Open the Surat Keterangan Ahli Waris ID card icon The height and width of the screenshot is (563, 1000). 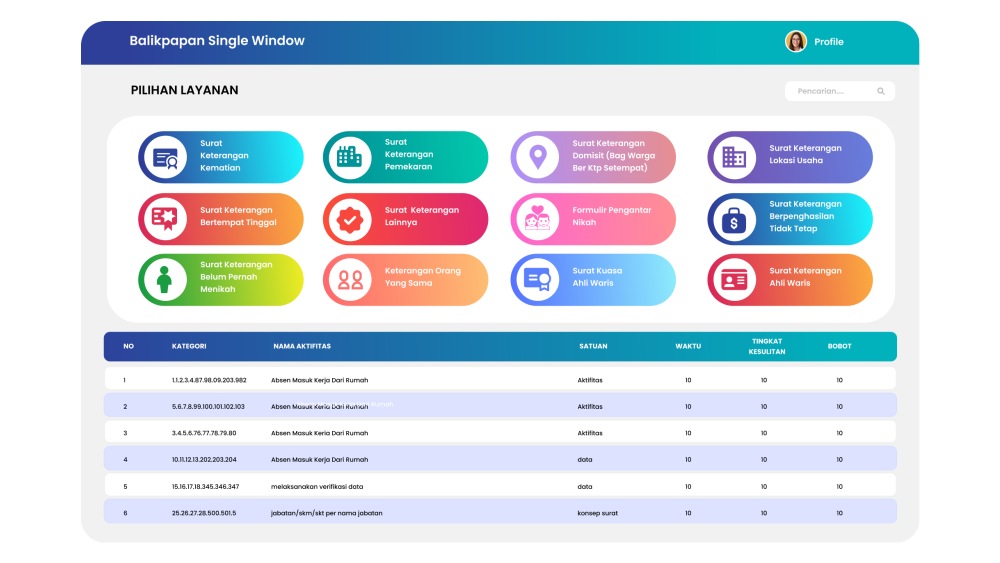tap(734, 280)
